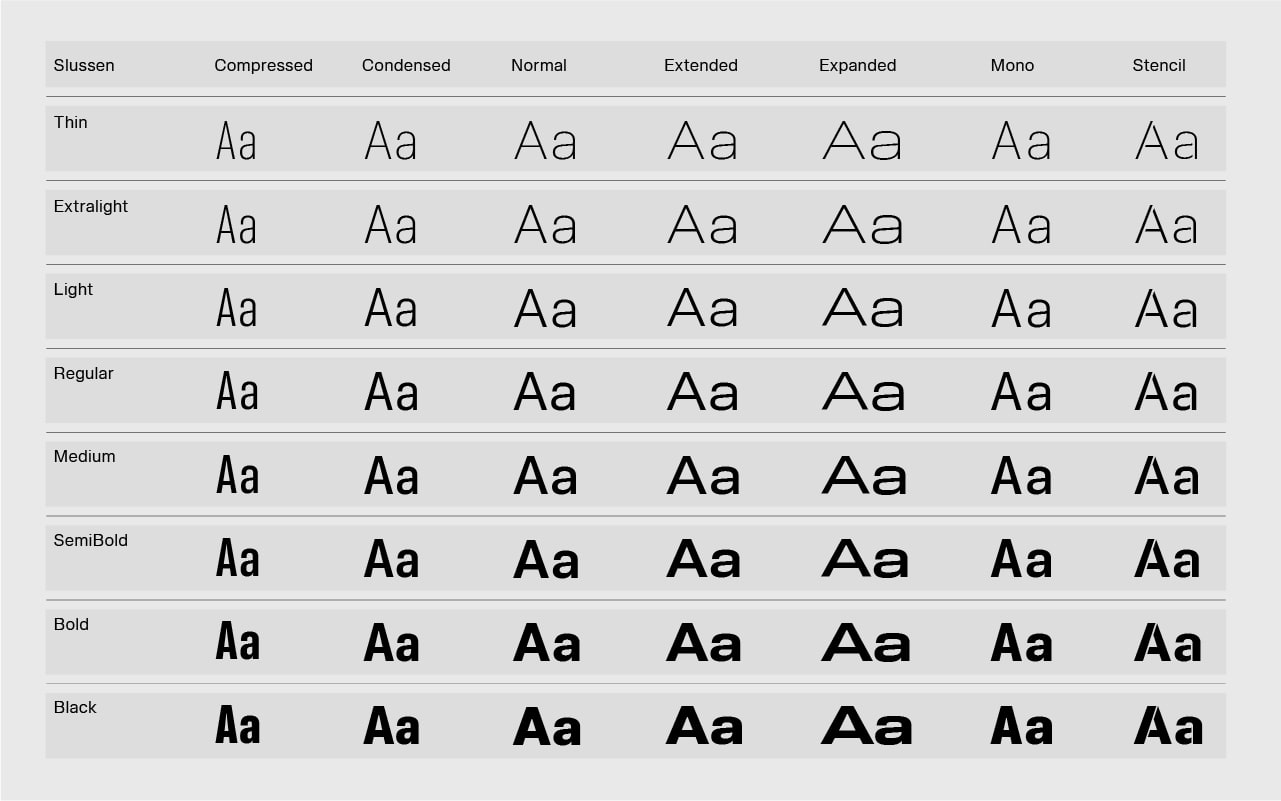Click the Compressed column header
This screenshot has height=801, width=1281.
point(263,66)
